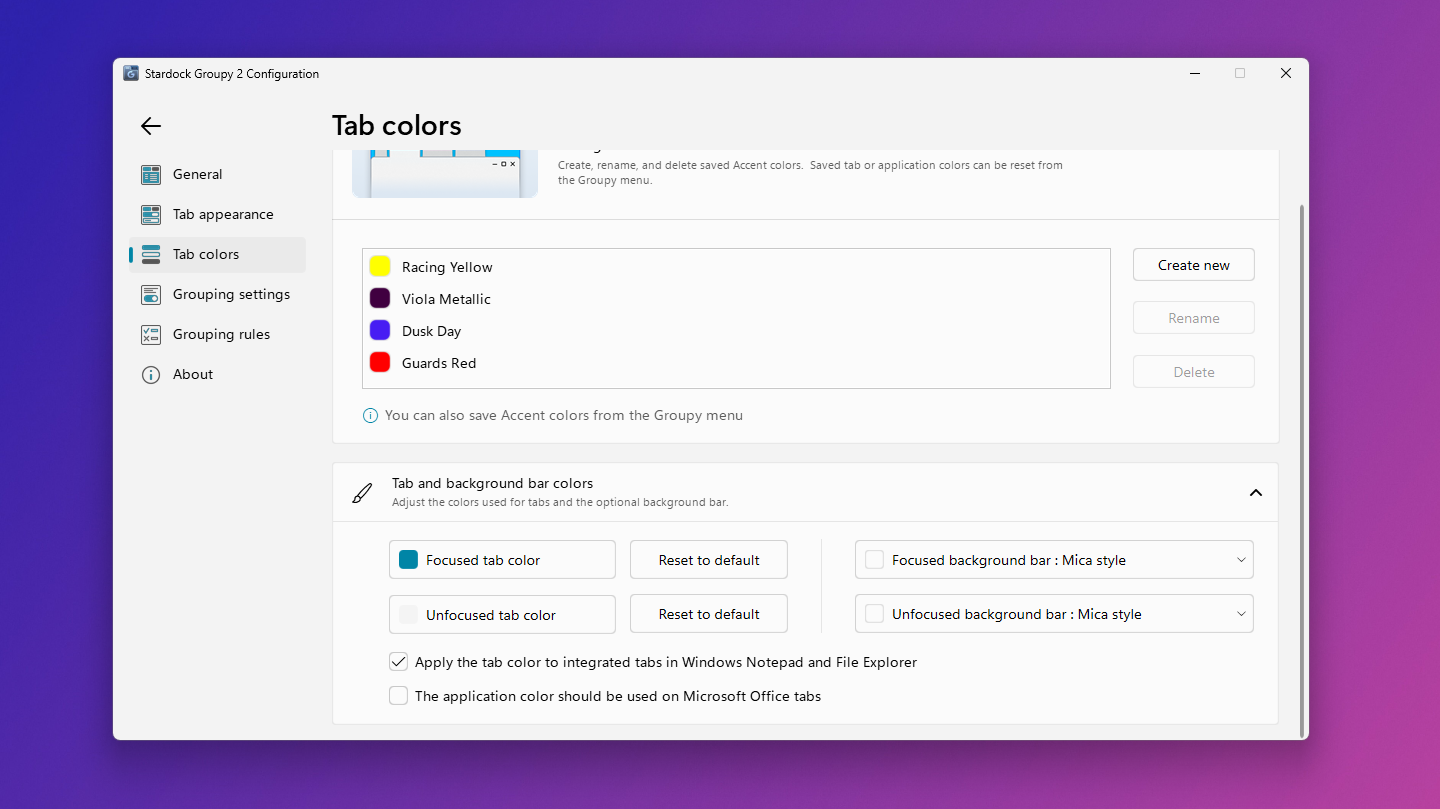Go to Tab appearance settings
1440x809 pixels.
click(x=218, y=215)
